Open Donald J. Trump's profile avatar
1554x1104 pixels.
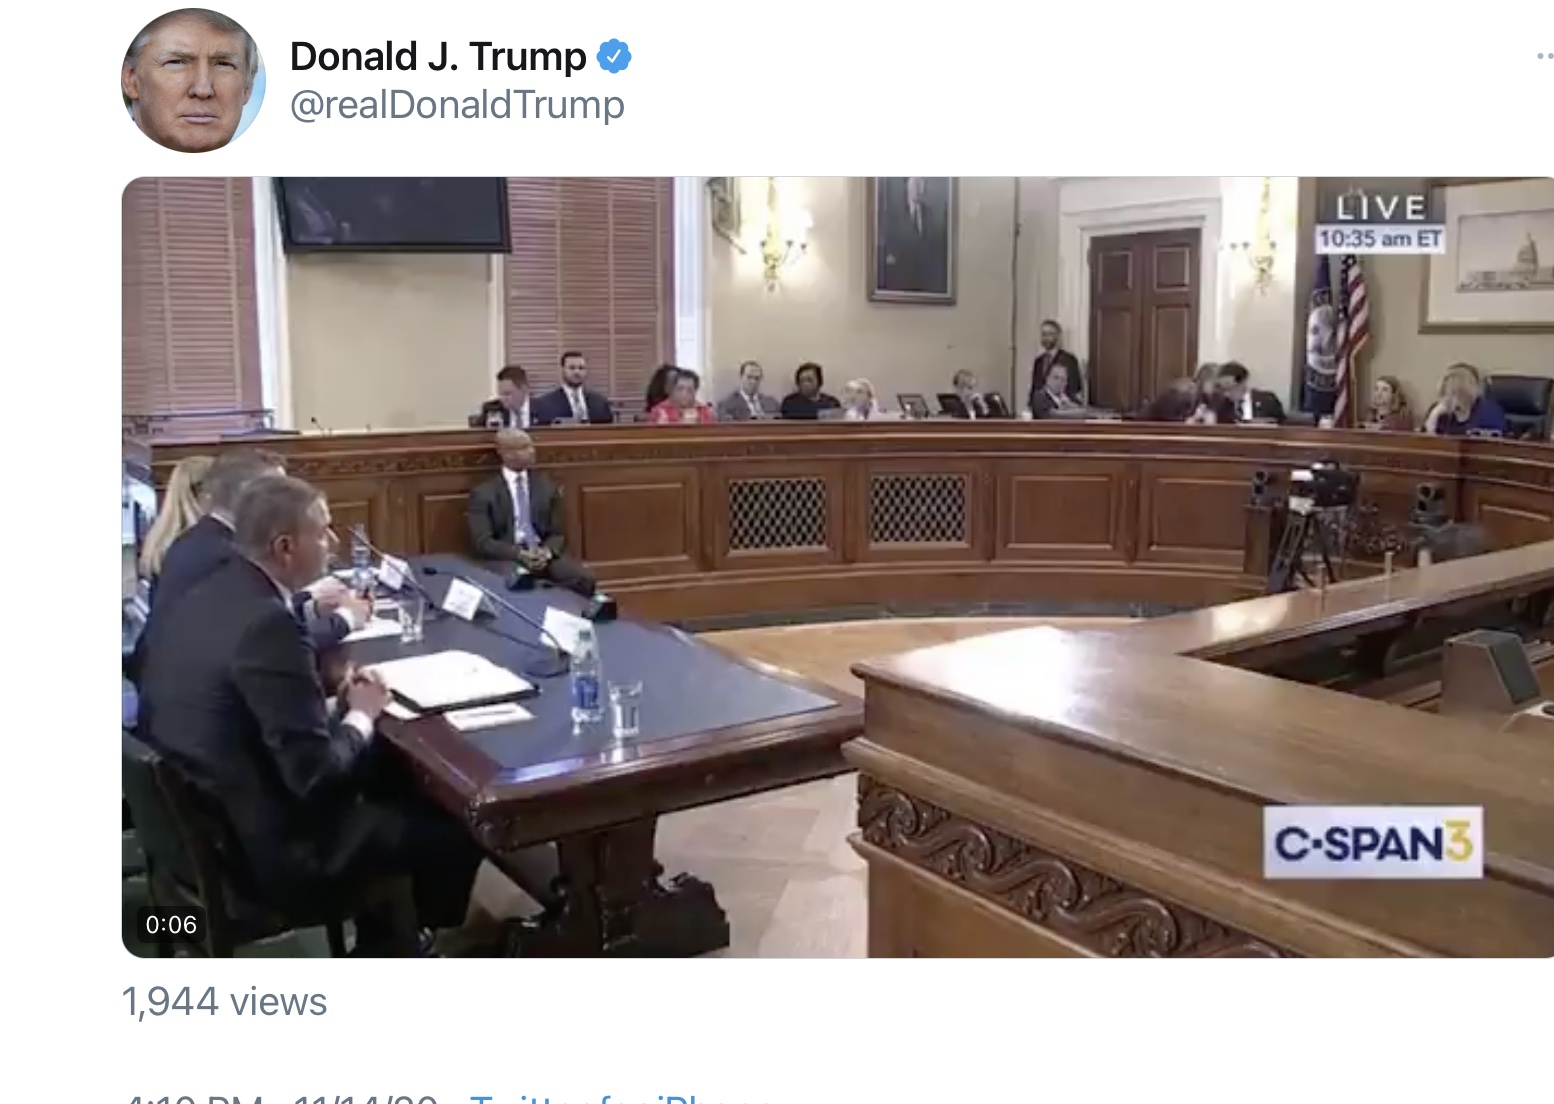click(193, 81)
